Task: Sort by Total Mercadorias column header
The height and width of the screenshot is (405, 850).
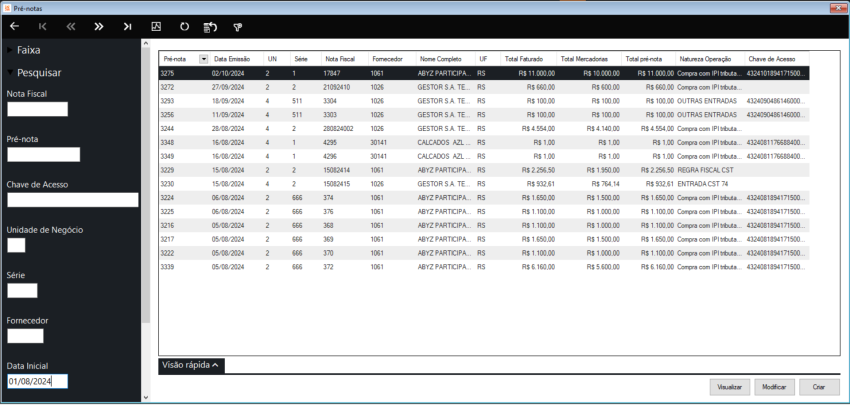Action: click(x=589, y=59)
